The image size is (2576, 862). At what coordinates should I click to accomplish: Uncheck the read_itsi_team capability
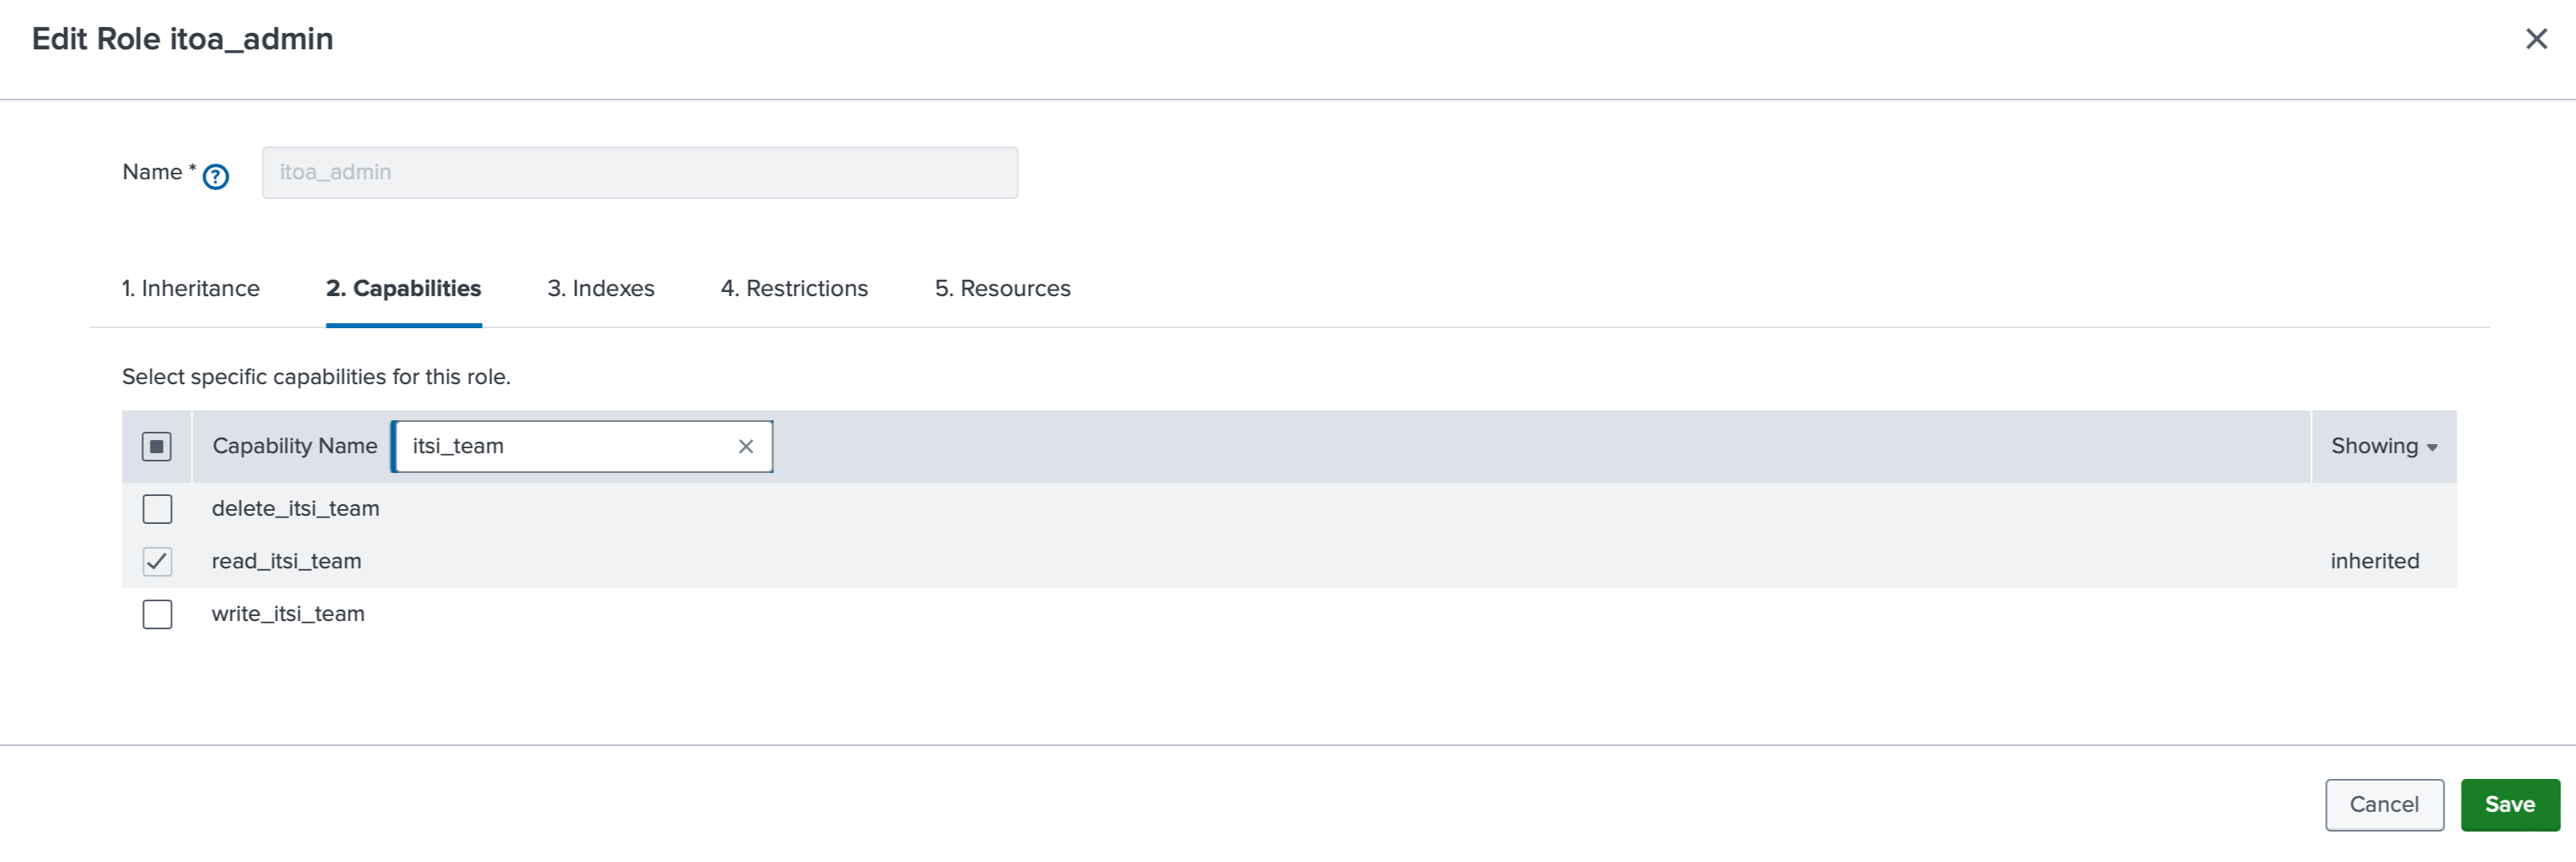(157, 561)
